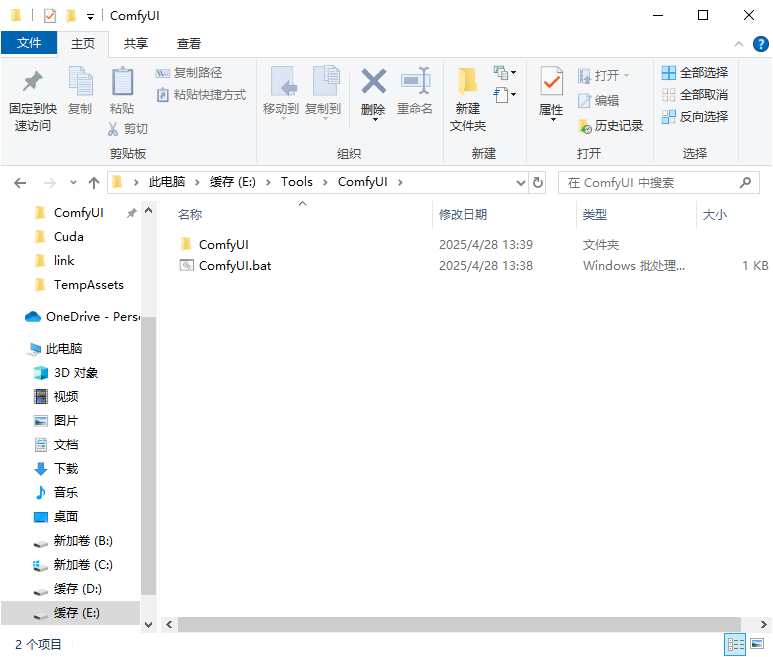Click the Refresh button by address bar
This screenshot has height=657, width=773.
point(538,183)
